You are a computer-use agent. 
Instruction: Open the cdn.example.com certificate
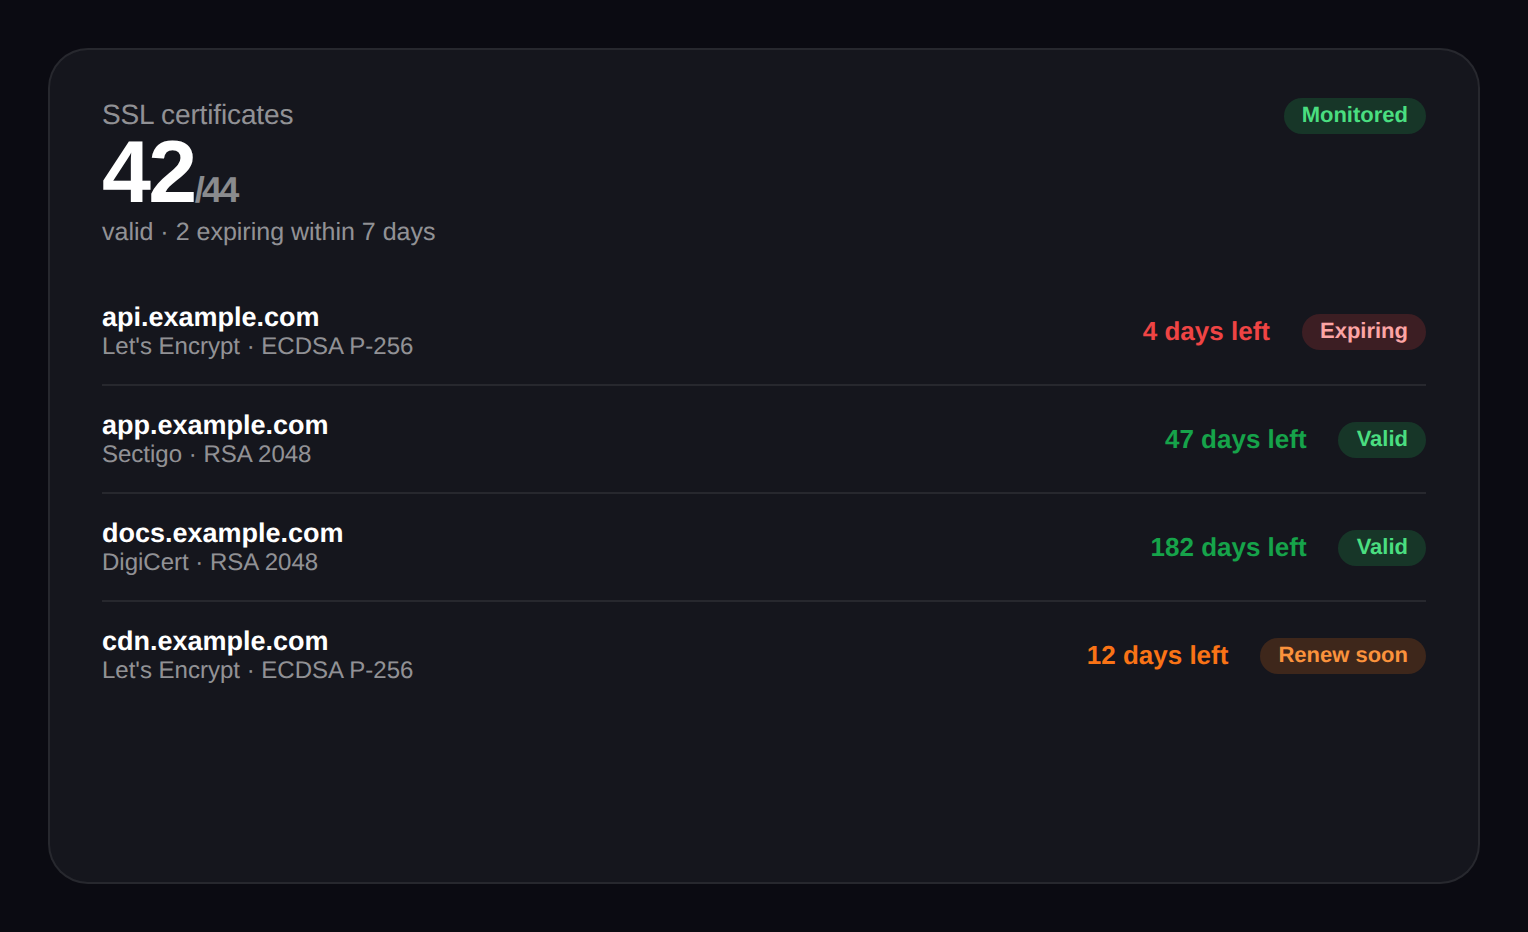coord(215,641)
